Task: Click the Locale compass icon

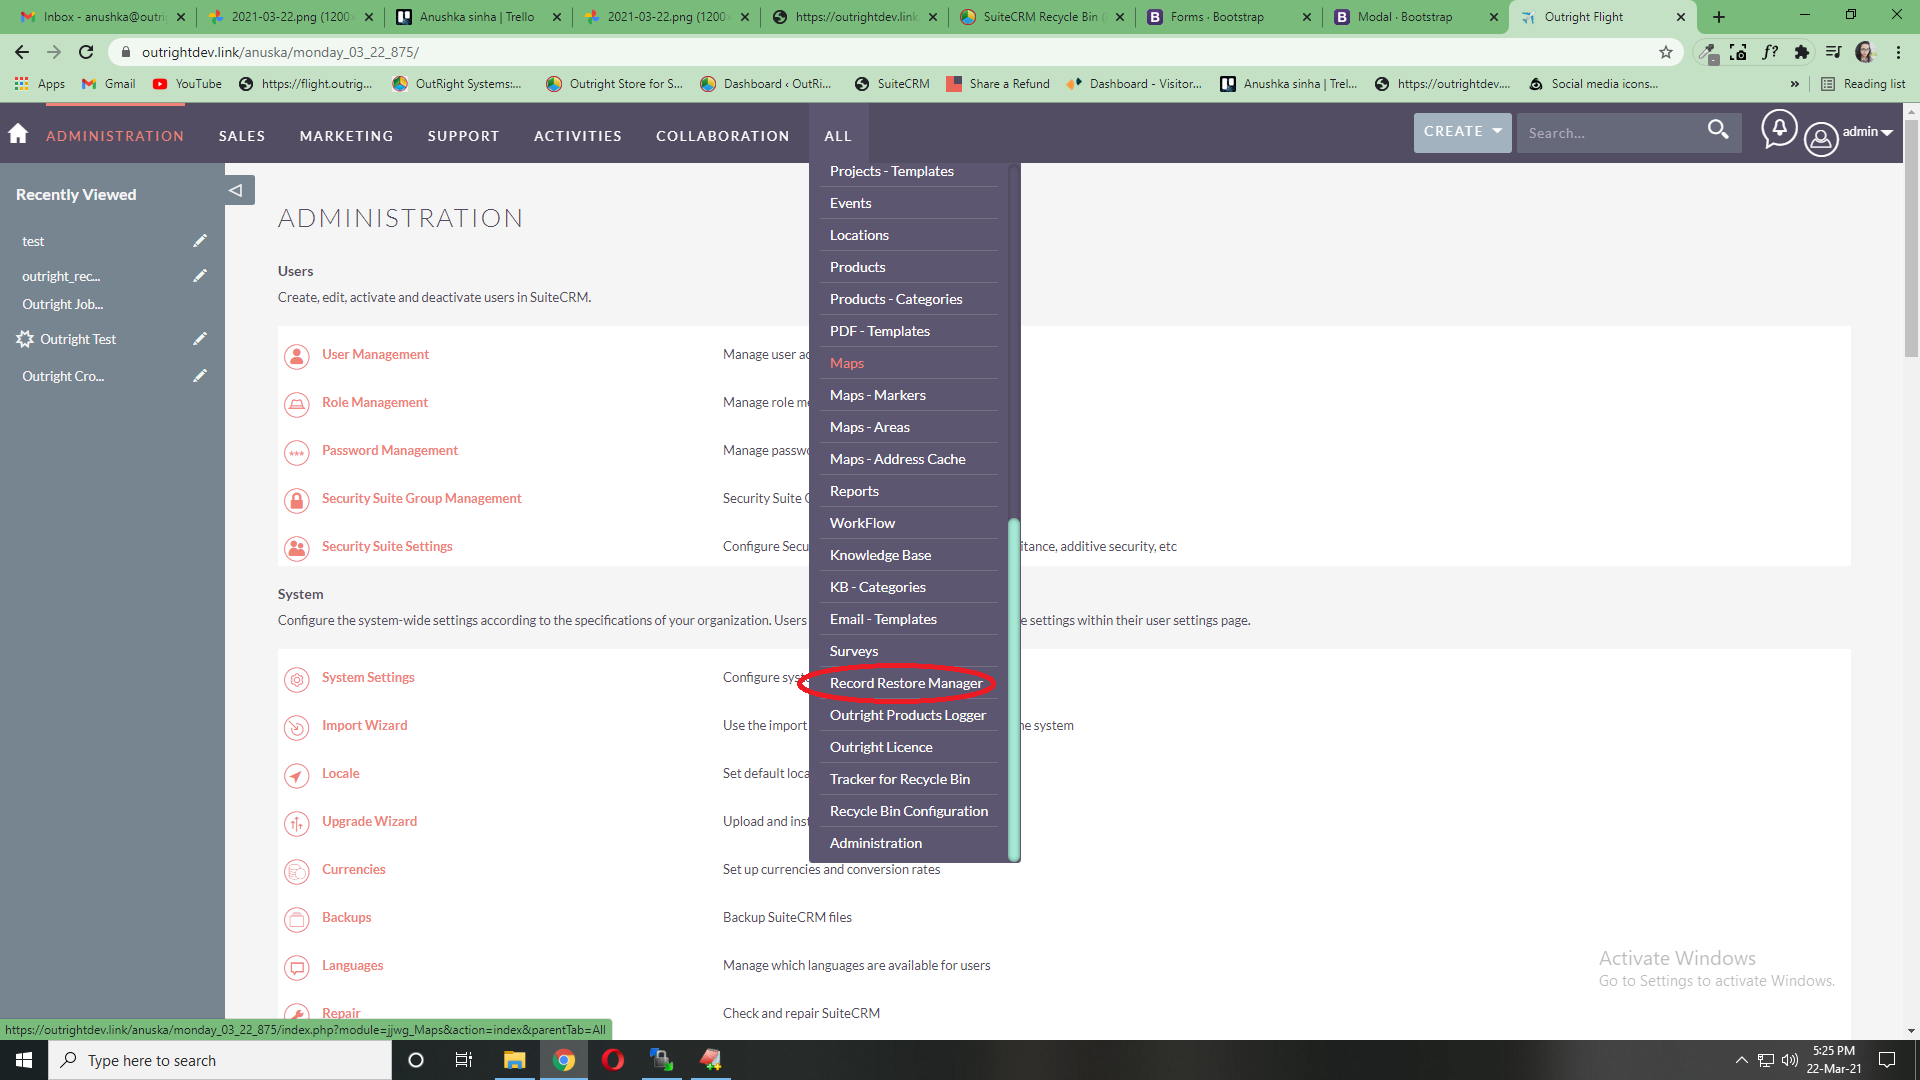Action: point(297,775)
